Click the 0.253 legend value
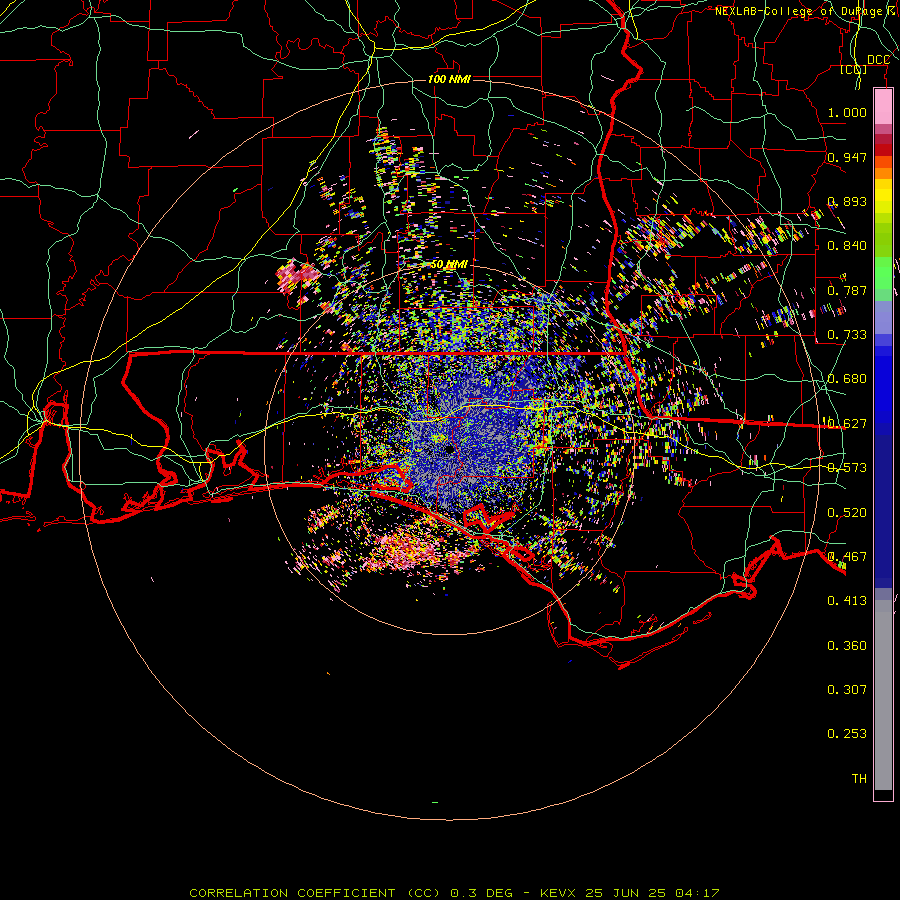Viewport: 900px width, 900px height. click(x=847, y=734)
